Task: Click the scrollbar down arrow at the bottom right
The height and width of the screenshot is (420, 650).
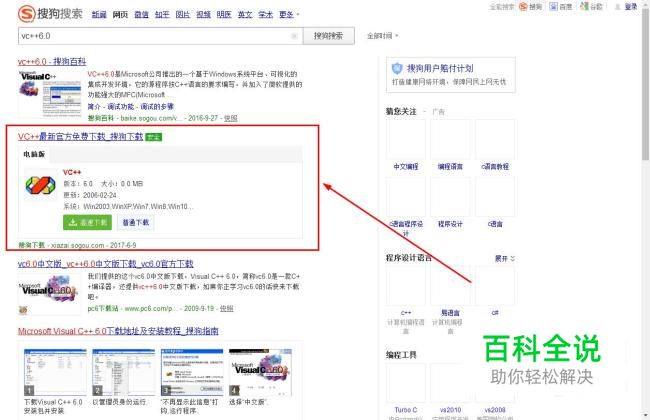Action: (646, 416)
